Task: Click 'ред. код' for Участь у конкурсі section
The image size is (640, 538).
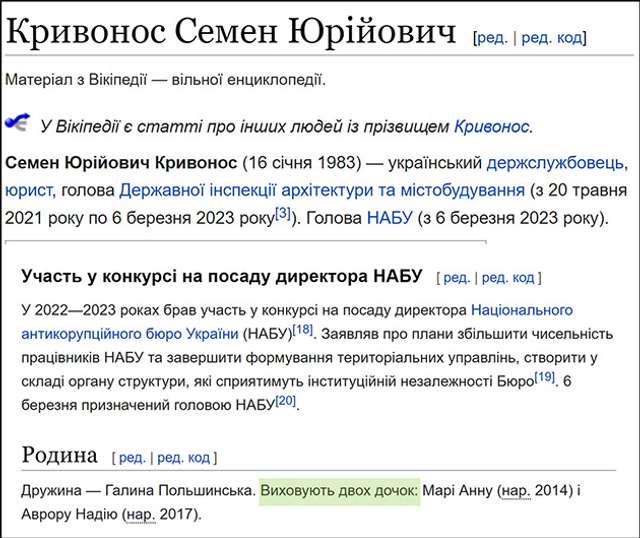Action: [508, 277]
